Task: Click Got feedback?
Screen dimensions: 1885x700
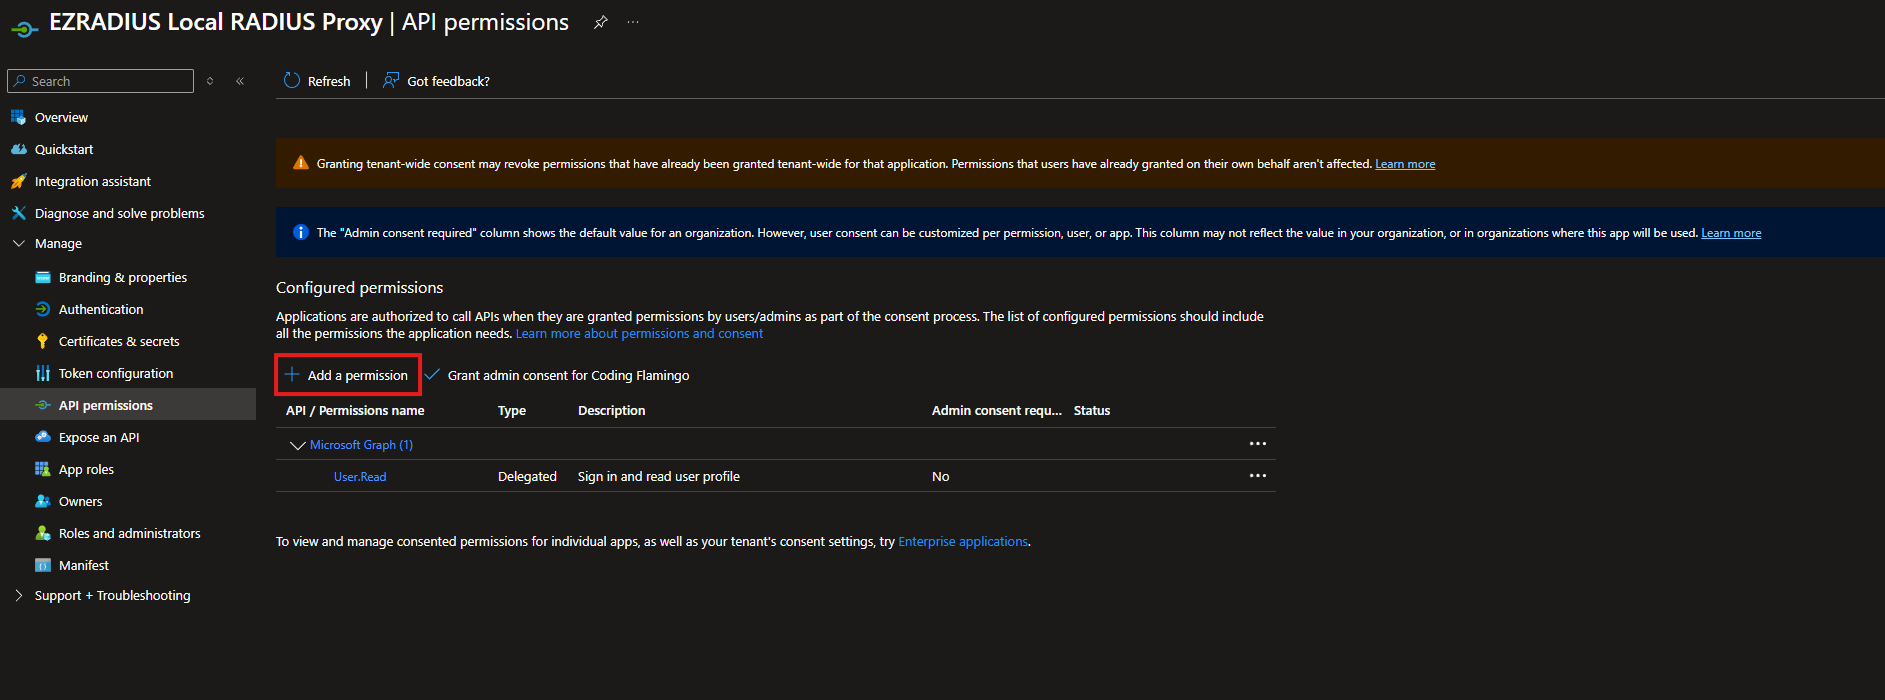Action: [448, 81]
